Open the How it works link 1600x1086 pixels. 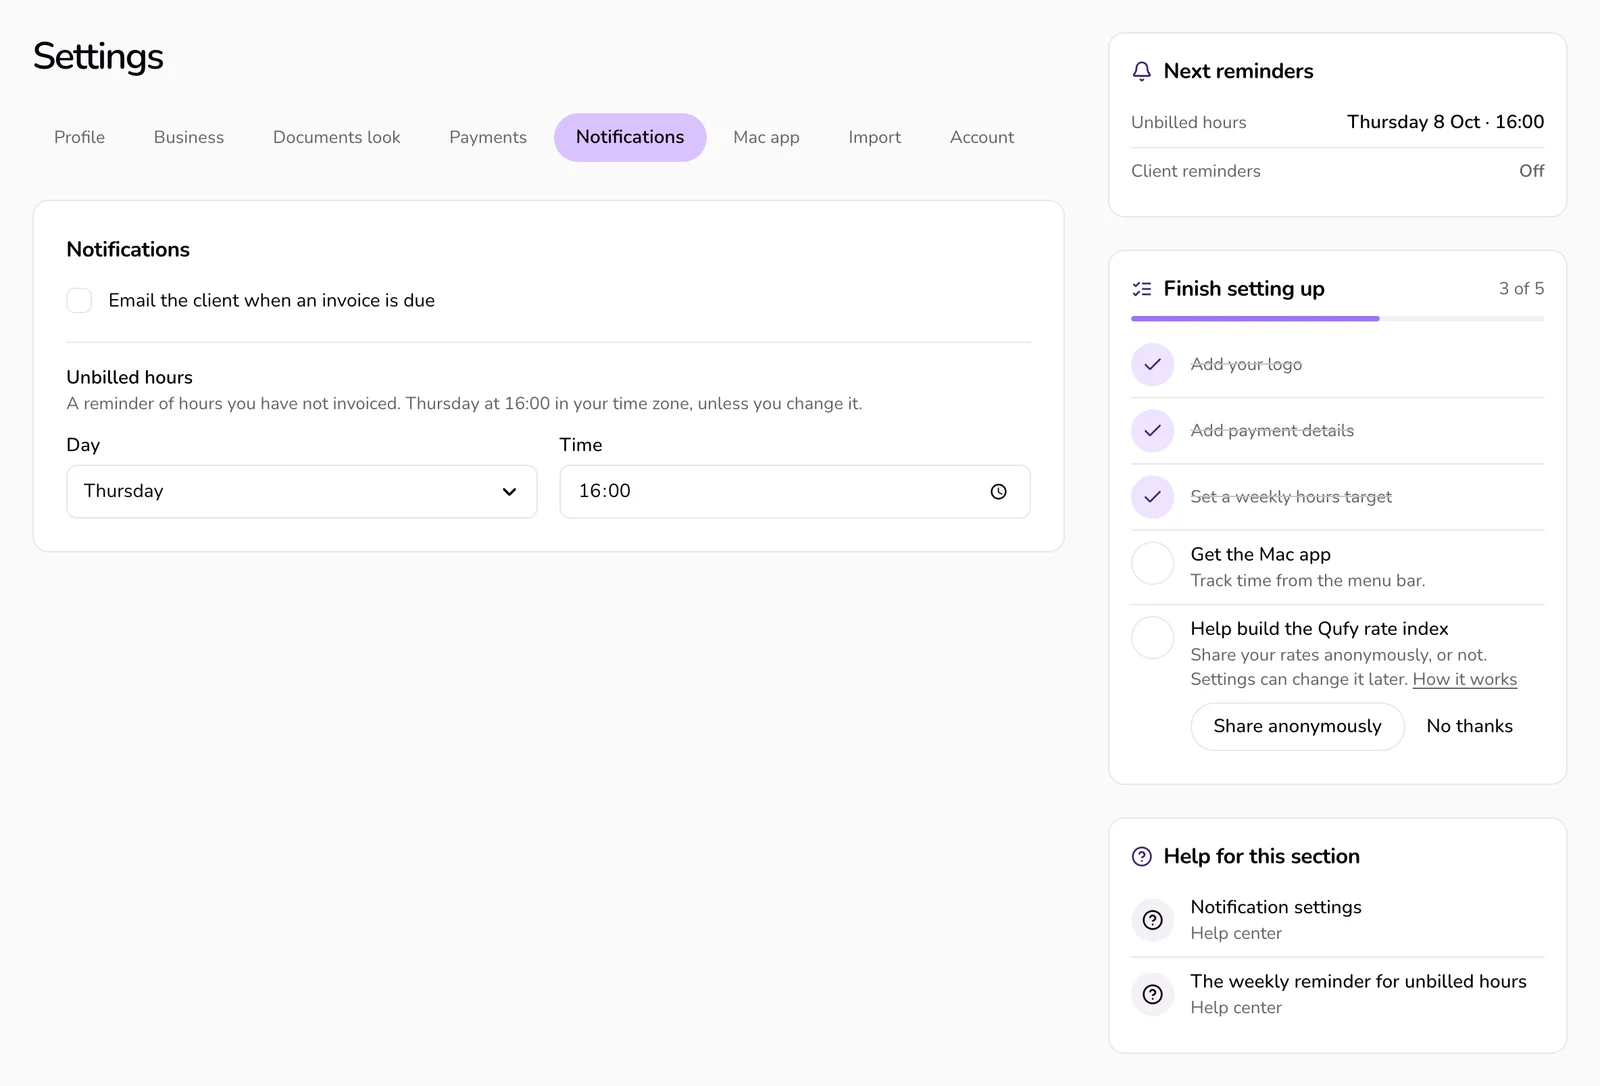[1465, 680]
